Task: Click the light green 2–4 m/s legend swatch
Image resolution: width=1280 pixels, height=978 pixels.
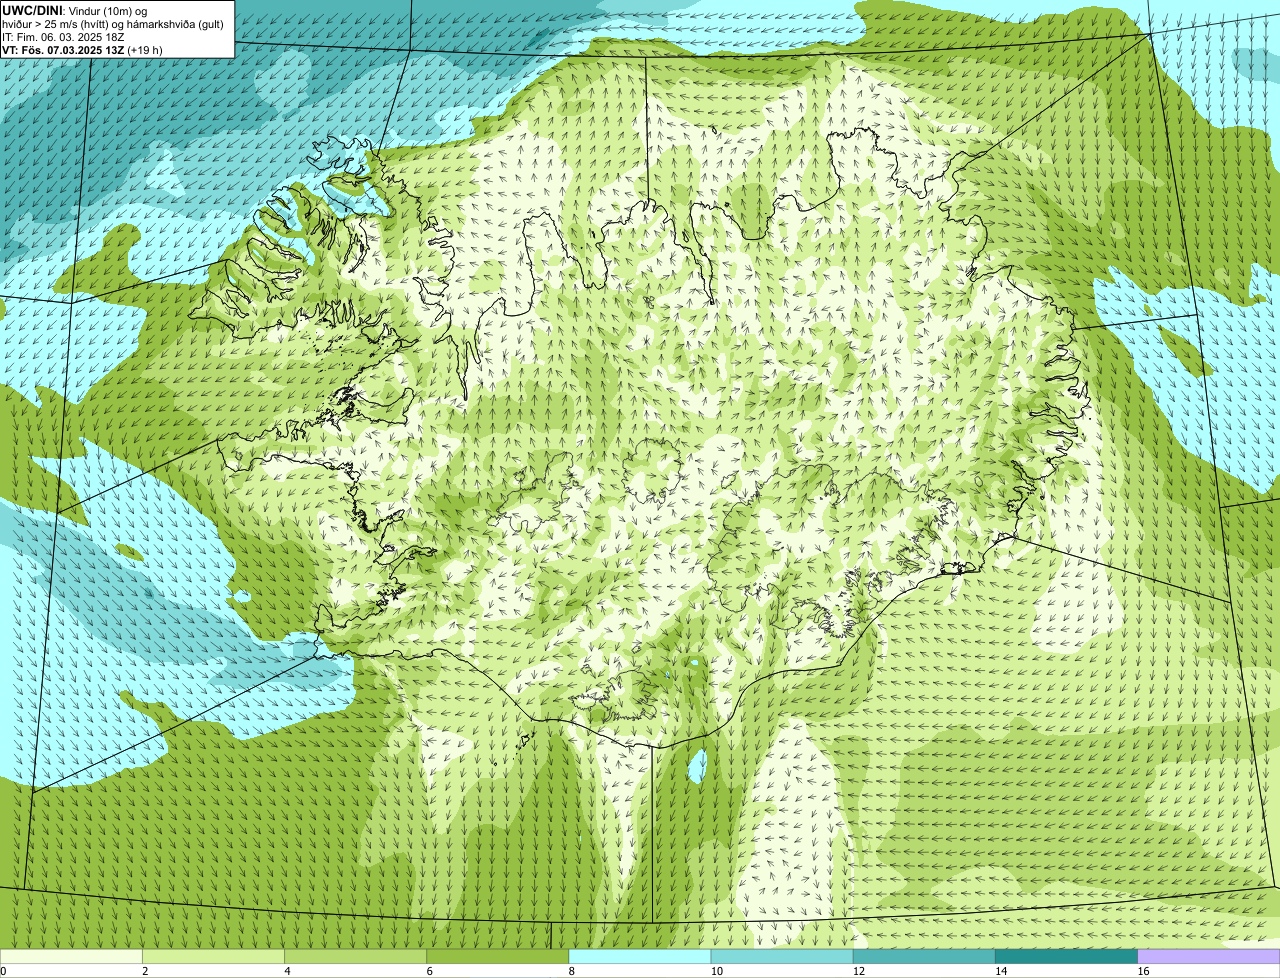Action: (213, 957)
